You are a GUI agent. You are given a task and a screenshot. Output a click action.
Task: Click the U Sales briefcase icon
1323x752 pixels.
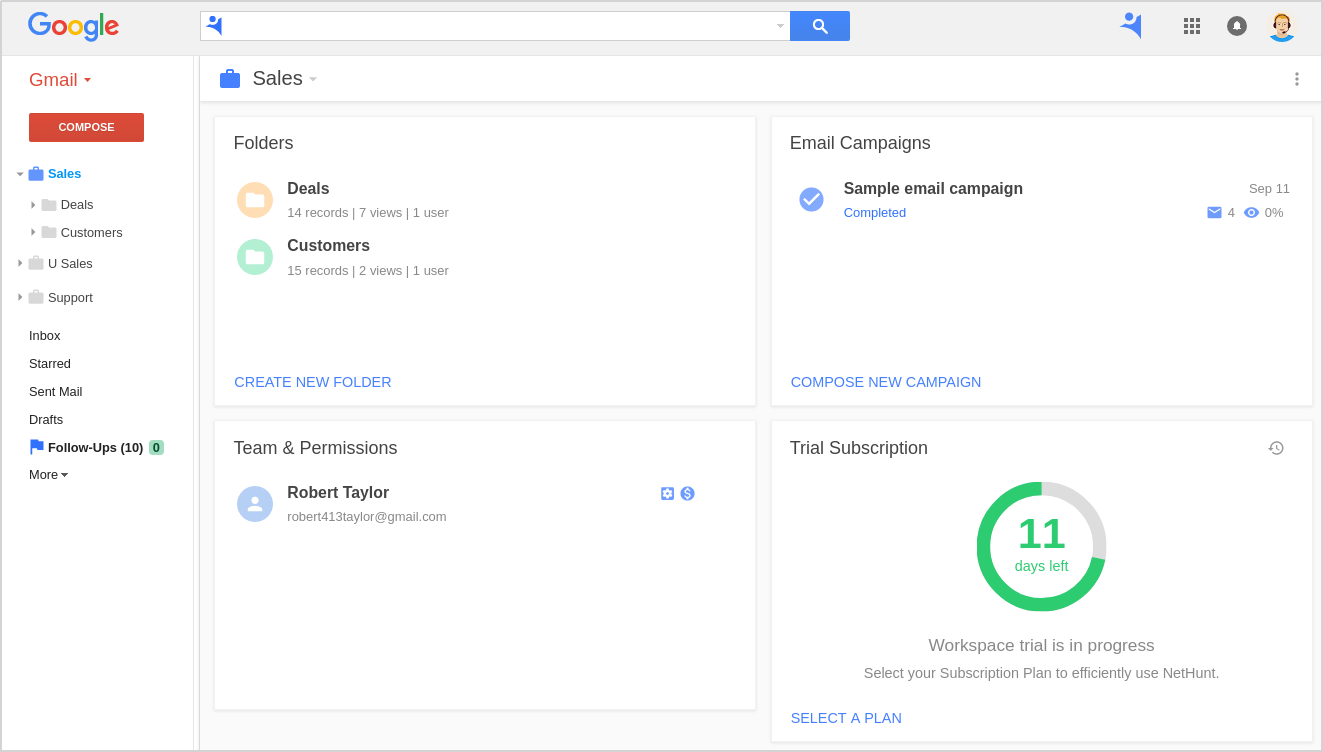tap(36, 263)
